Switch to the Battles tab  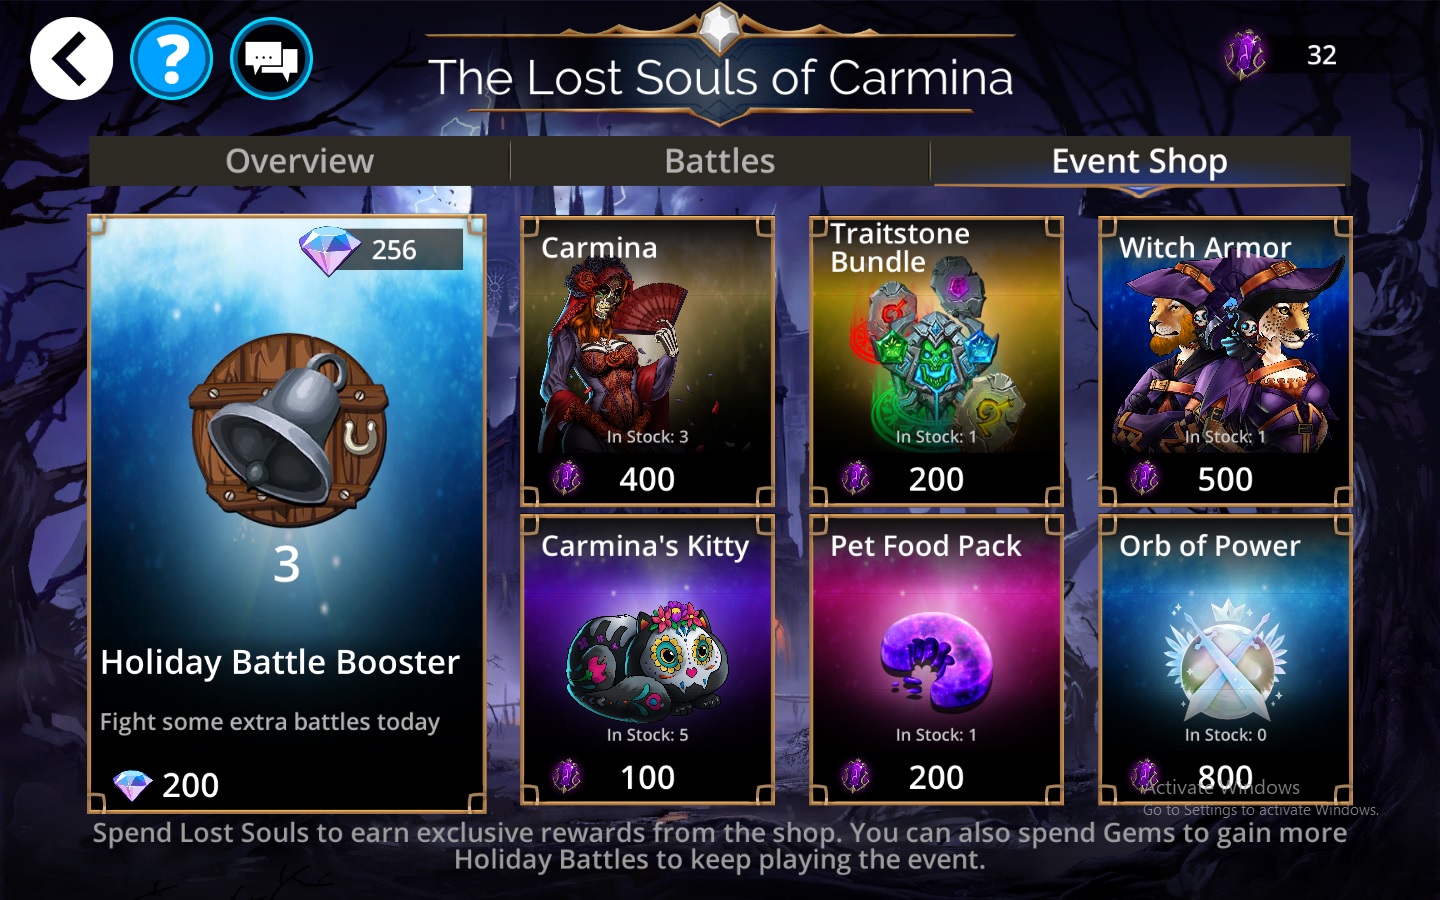click(720, 161)
